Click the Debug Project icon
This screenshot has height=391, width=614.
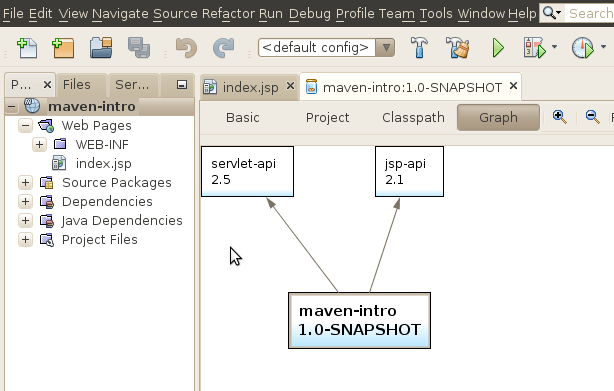[x=535, y=48]
